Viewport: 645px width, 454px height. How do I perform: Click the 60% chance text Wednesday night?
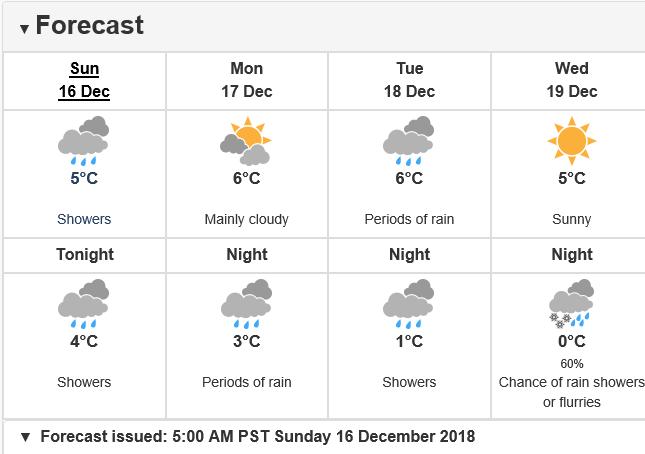pyautogui.click(x=572, y=364)
